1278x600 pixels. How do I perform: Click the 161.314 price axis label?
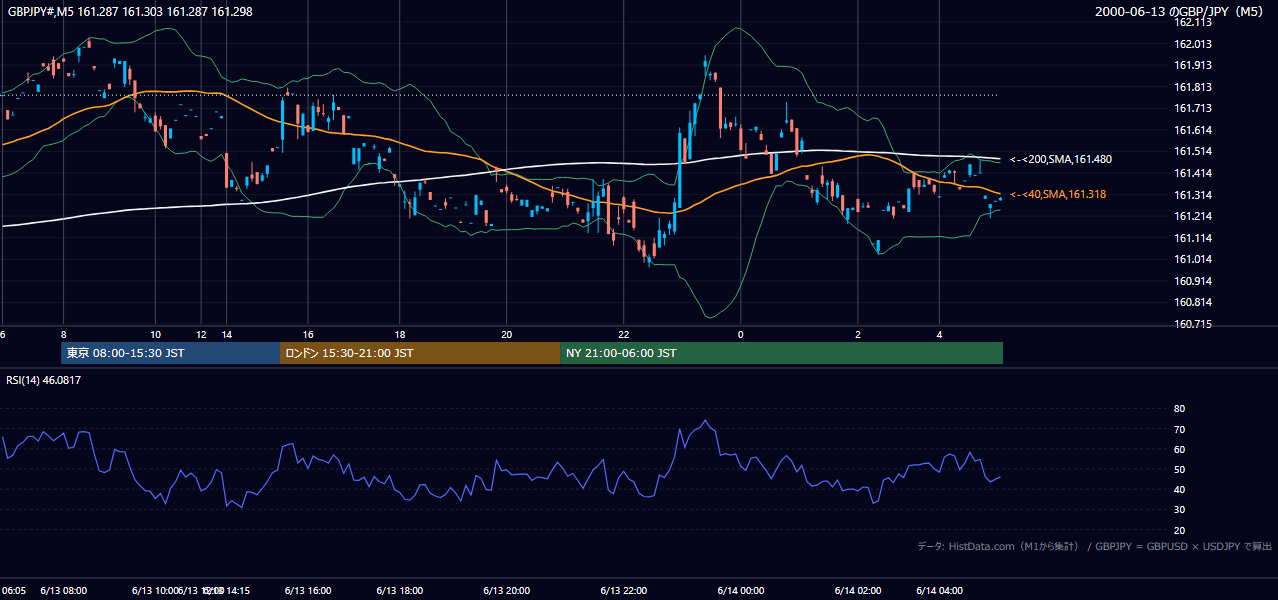(x=1193, y=195)
